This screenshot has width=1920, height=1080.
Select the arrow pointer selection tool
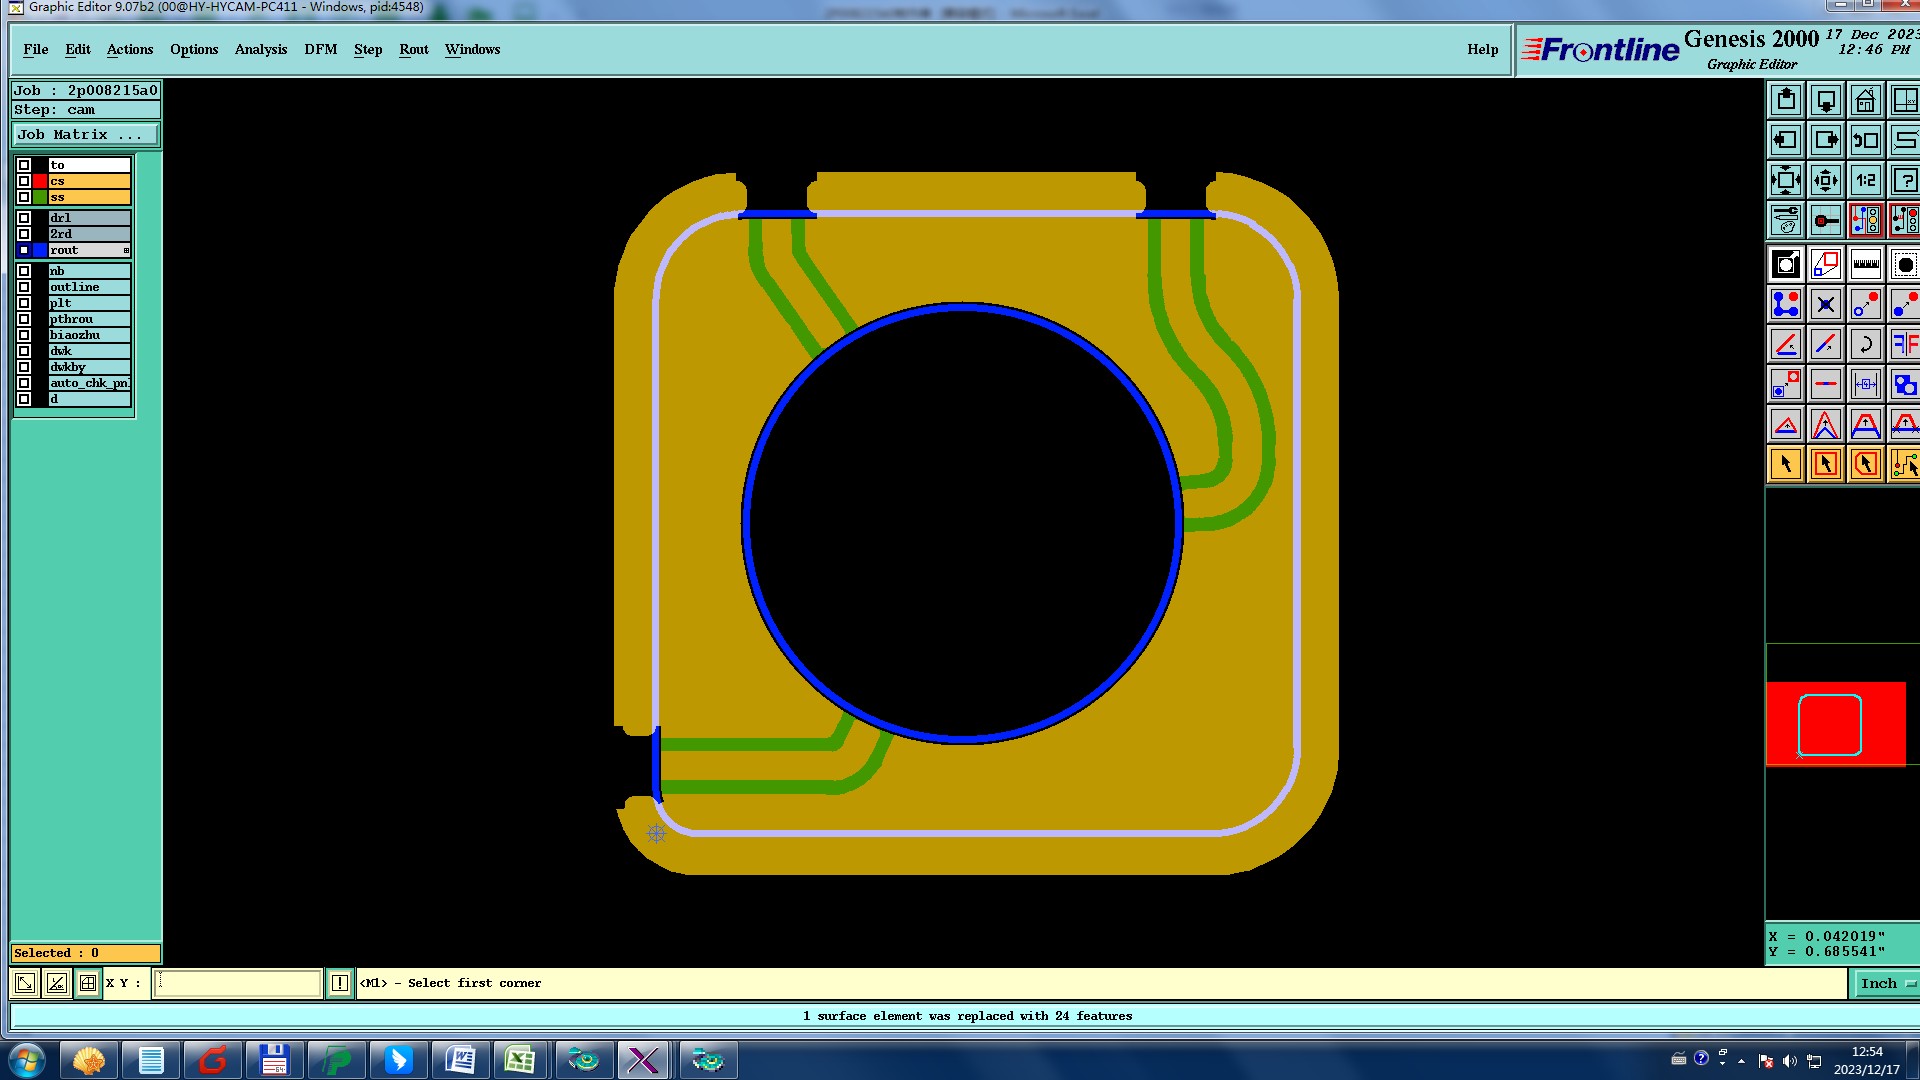point(1786,464)
